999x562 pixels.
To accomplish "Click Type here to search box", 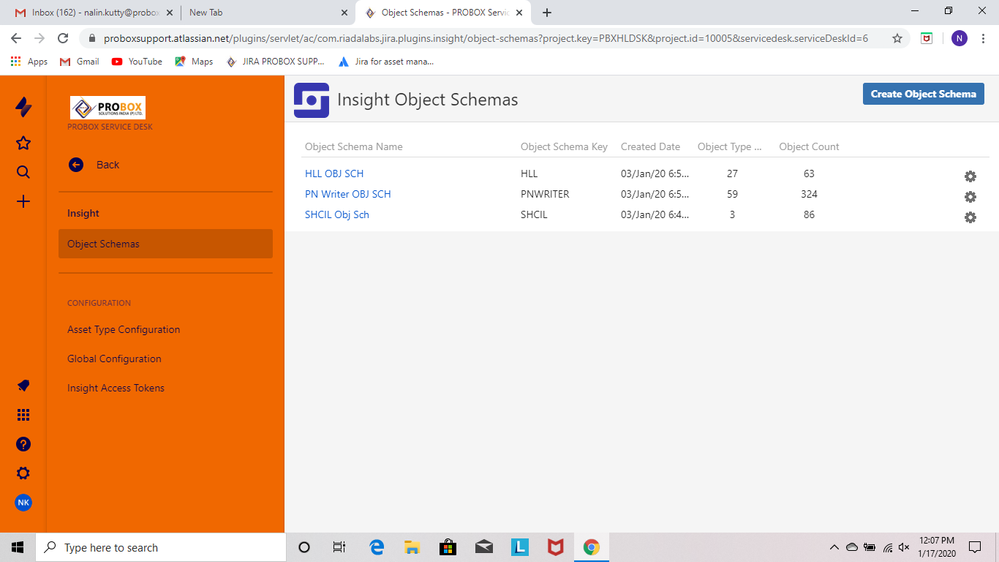I will (161, 547).
